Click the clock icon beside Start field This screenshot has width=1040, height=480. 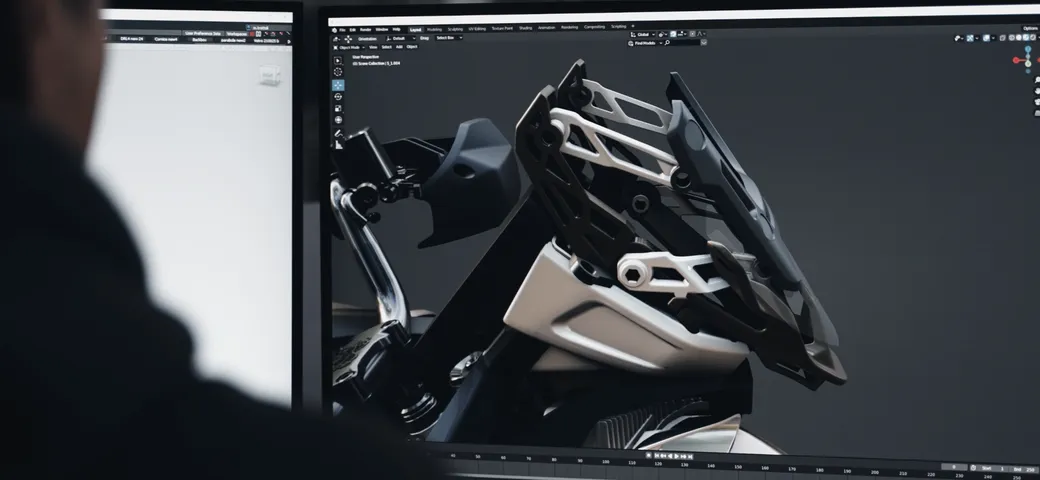click(973, 467)
